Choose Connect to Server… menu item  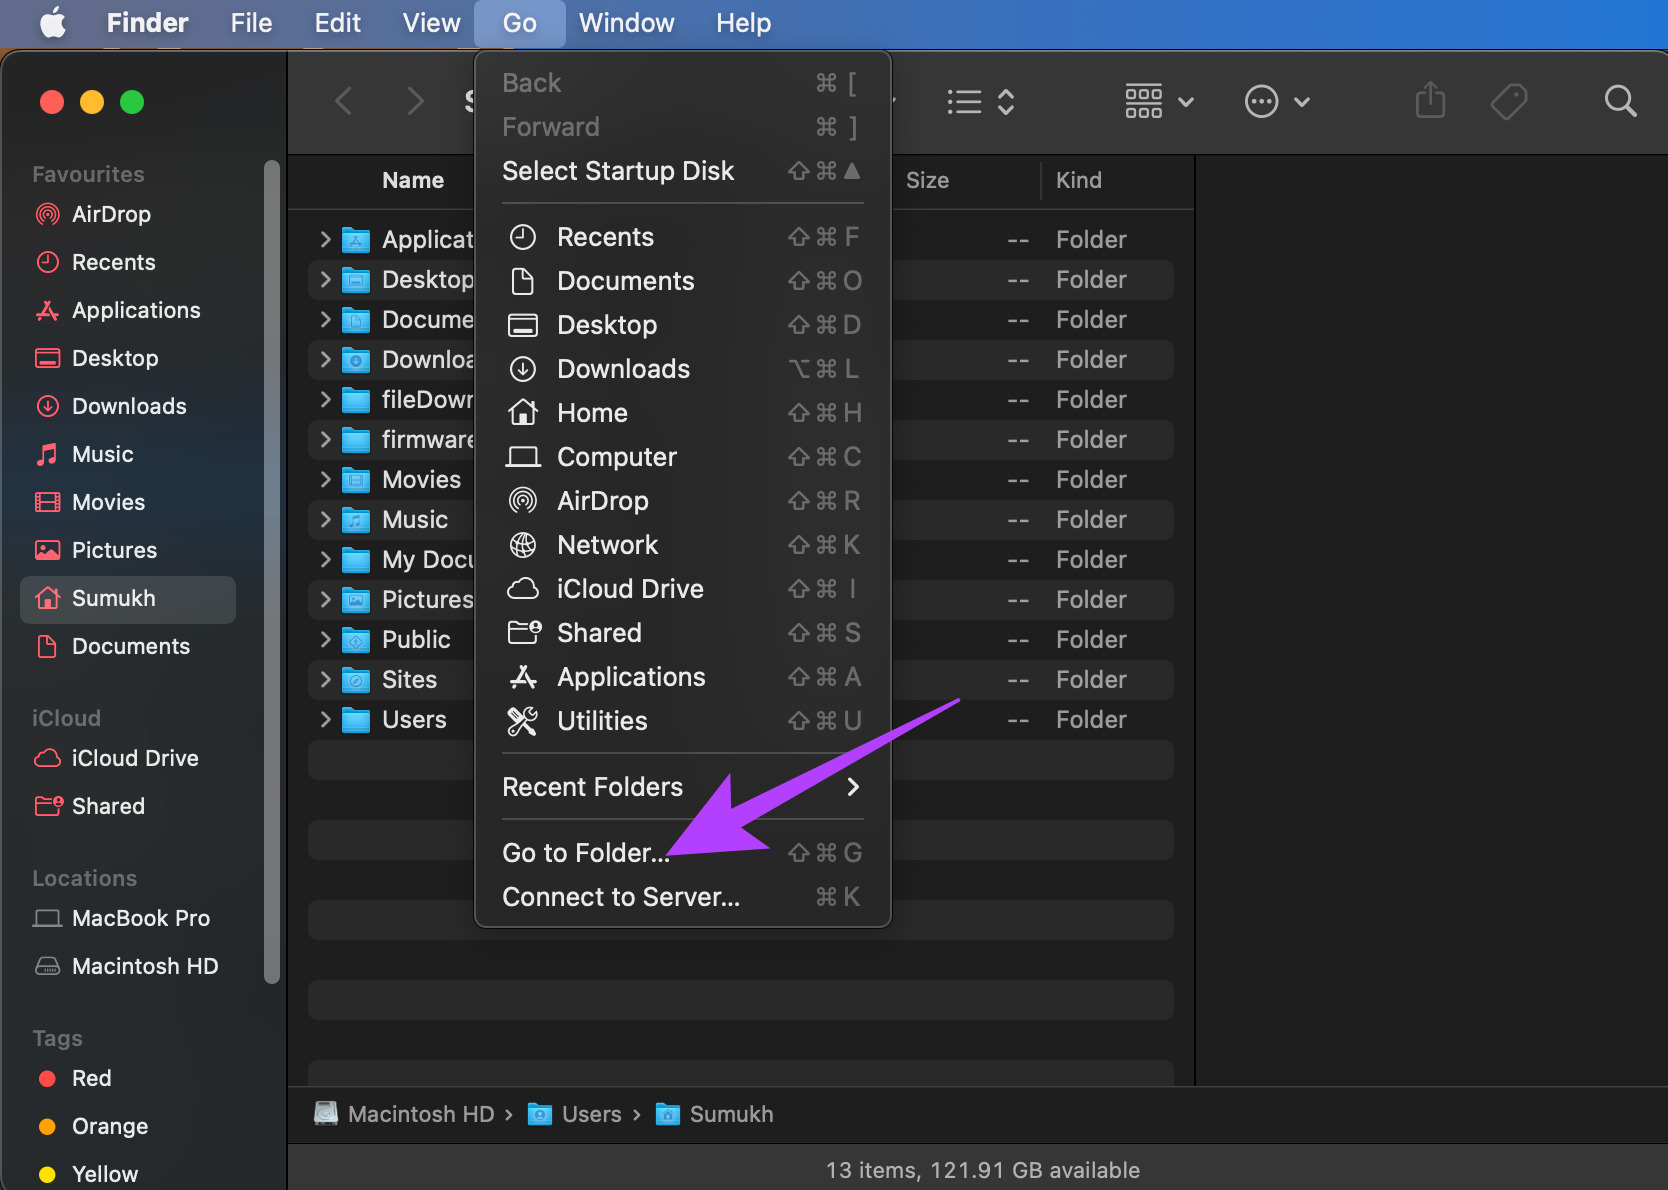coord(682,897)
